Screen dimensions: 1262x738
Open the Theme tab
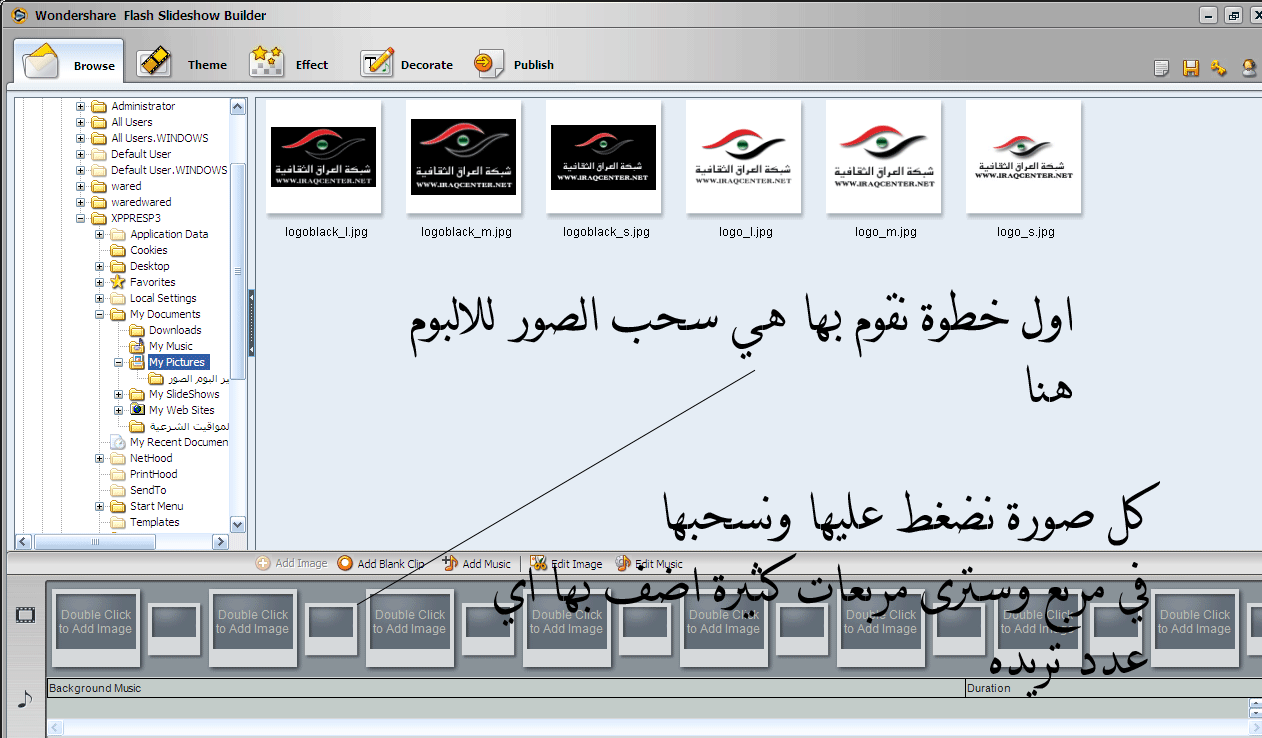coord(182,65)
